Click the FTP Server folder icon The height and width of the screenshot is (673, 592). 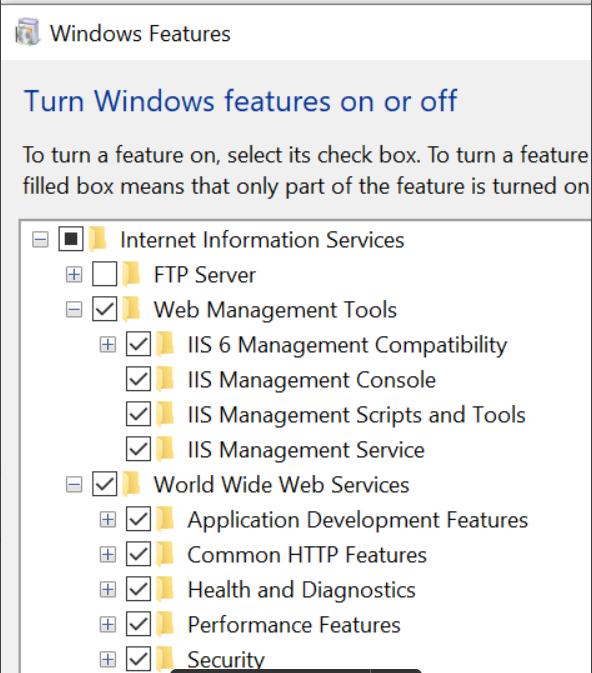pos(132,275)
